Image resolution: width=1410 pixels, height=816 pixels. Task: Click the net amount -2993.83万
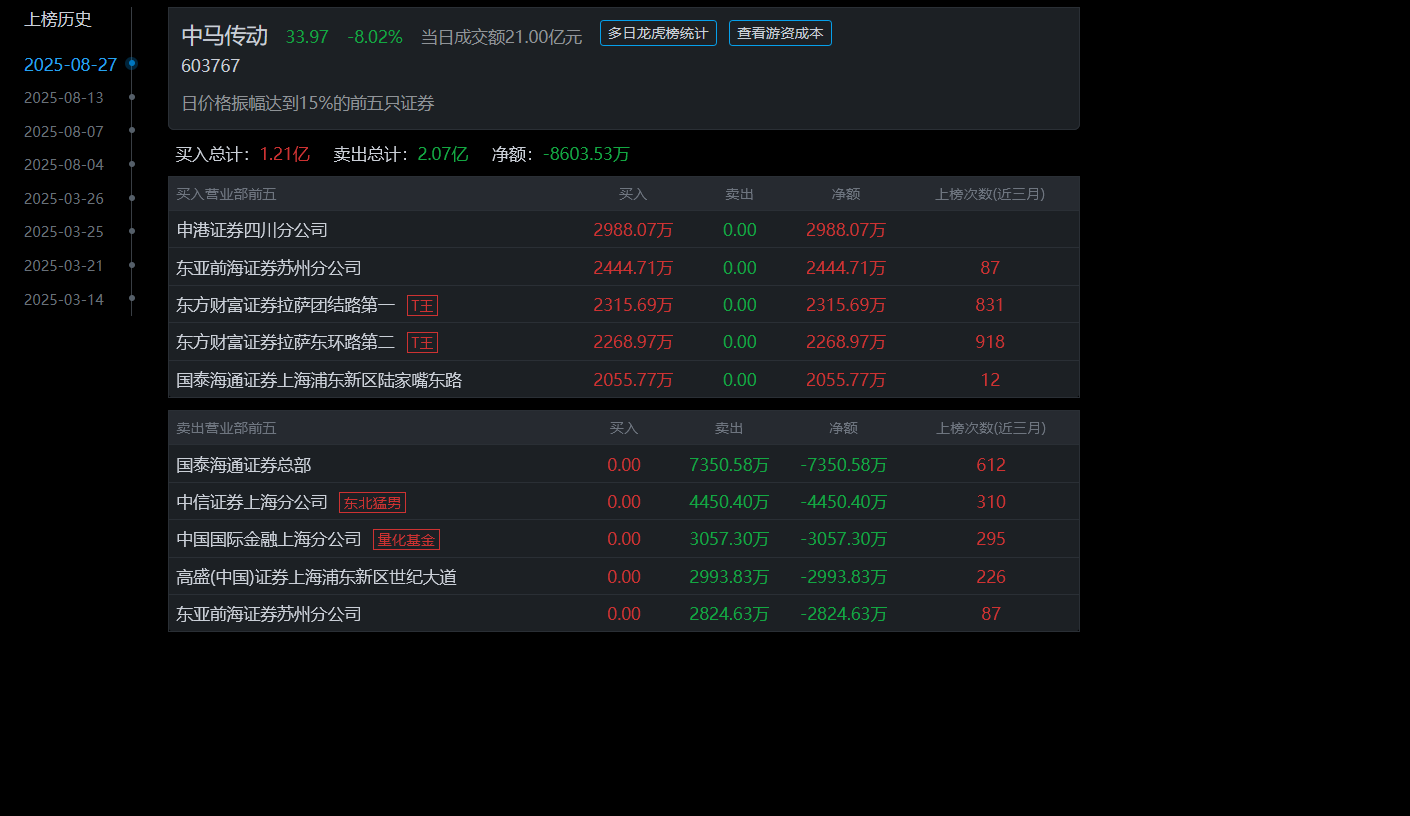(844, 577)
